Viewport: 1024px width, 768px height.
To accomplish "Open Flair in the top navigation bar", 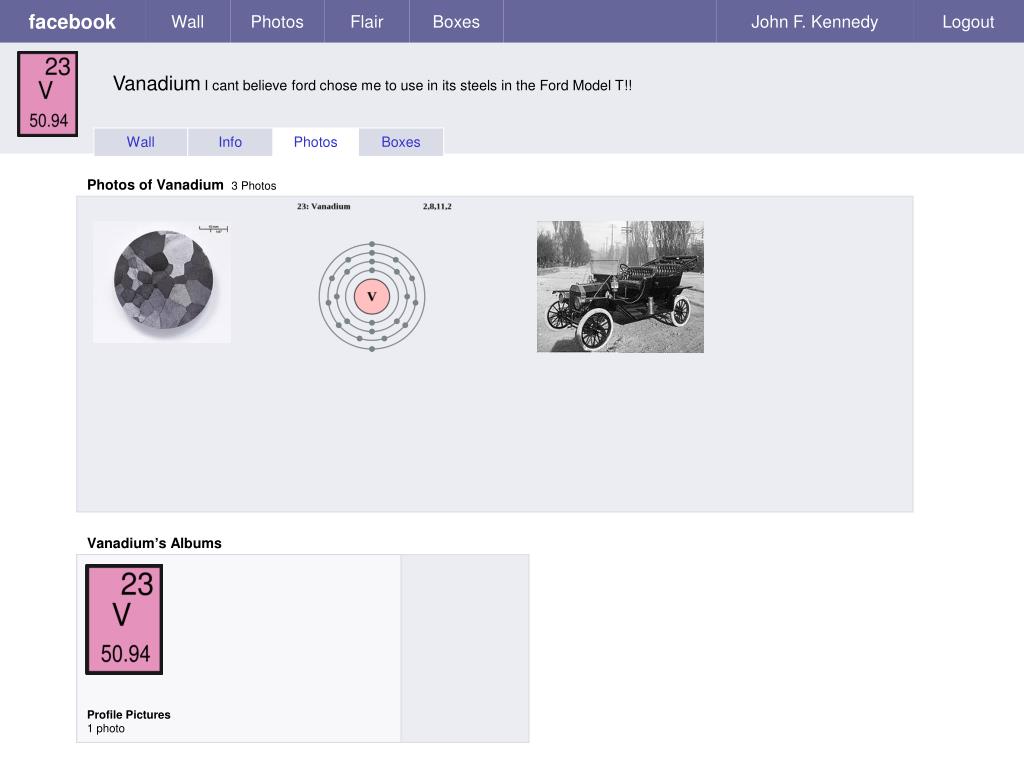I will [x=366, y=22].
